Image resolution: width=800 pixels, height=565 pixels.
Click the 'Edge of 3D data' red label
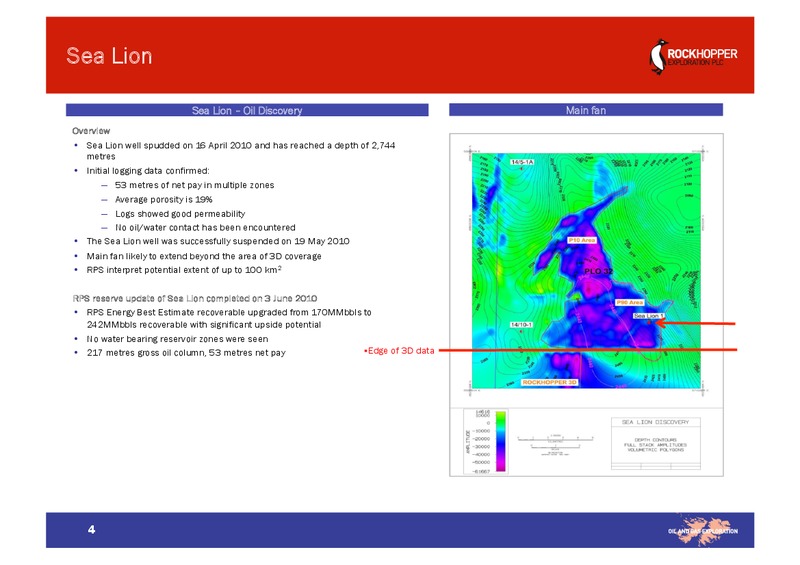399,350
